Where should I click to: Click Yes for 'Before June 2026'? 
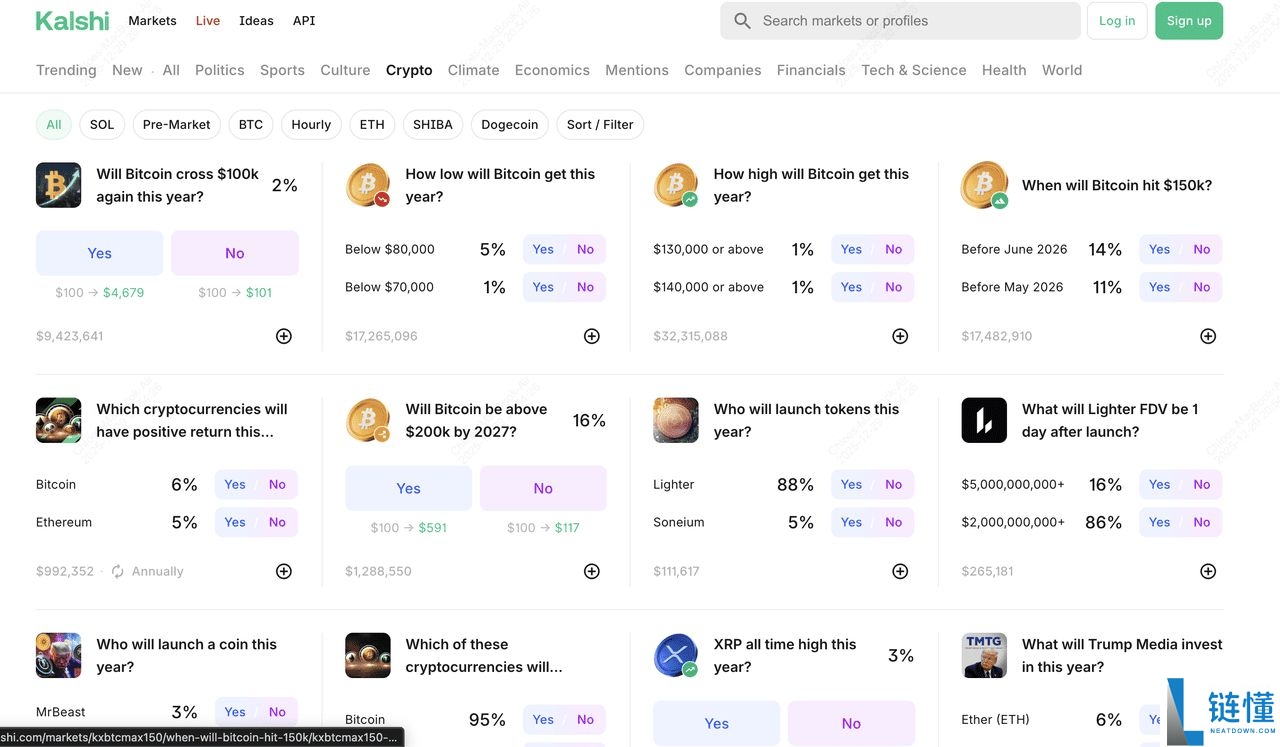coord(1159,249)
